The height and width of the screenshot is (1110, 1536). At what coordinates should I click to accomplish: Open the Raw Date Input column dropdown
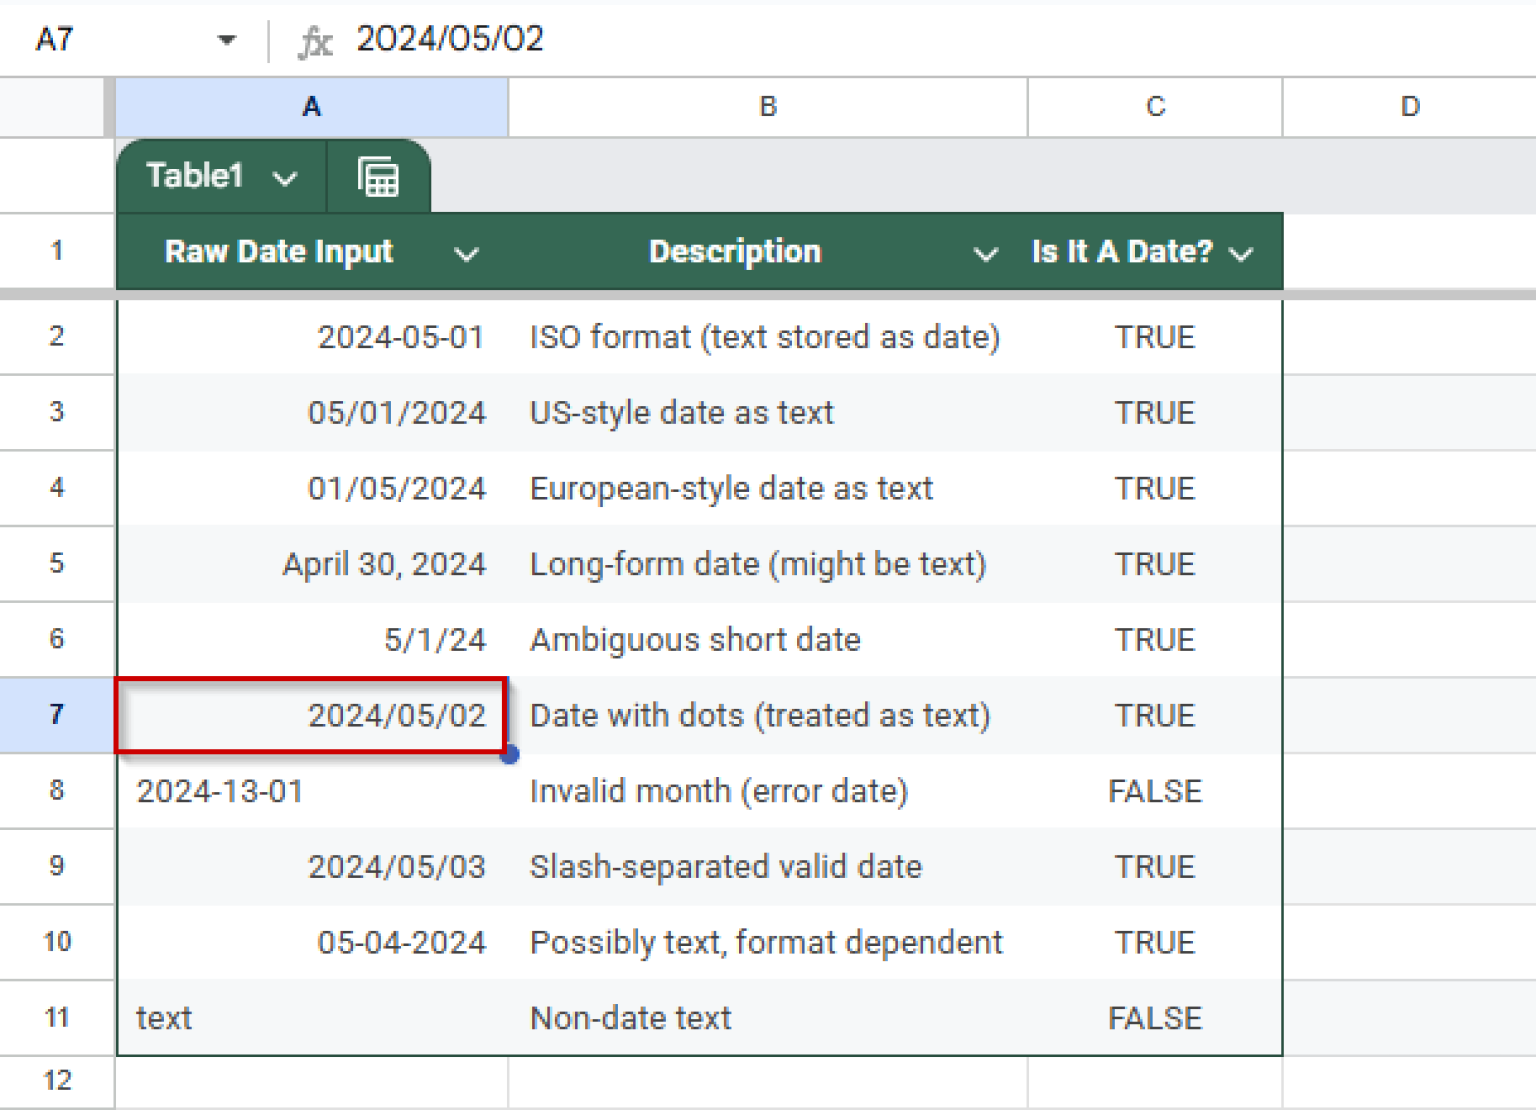click(466, 253)
